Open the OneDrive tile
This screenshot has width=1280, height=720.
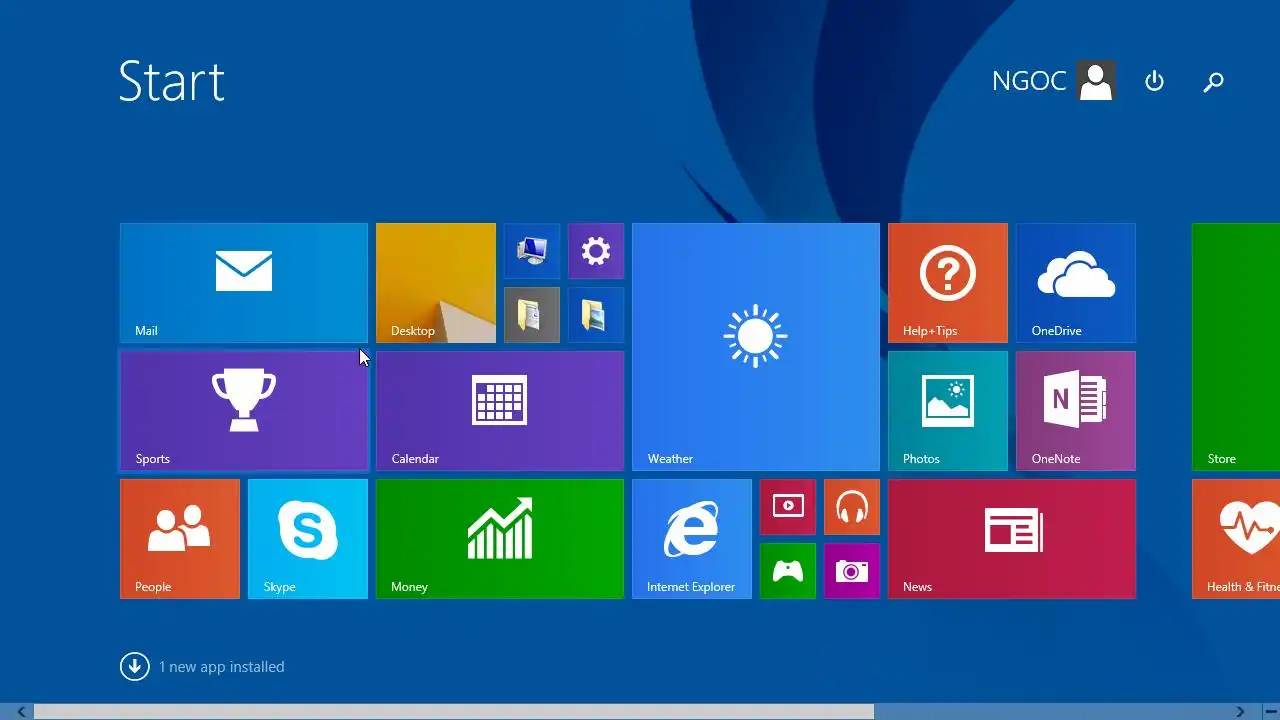click(1076, 283)
